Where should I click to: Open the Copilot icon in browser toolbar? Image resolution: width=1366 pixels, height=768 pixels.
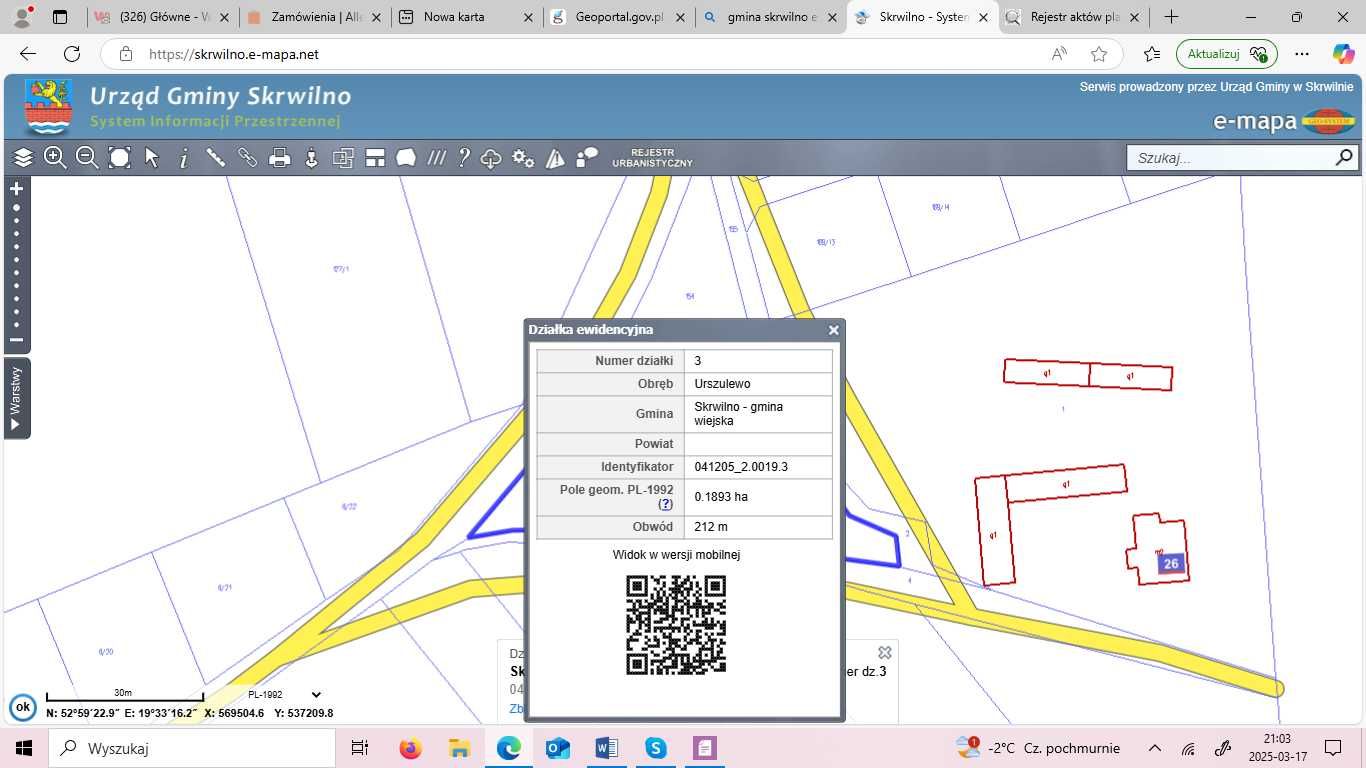pyautogui.click(x=1343, y=54)
